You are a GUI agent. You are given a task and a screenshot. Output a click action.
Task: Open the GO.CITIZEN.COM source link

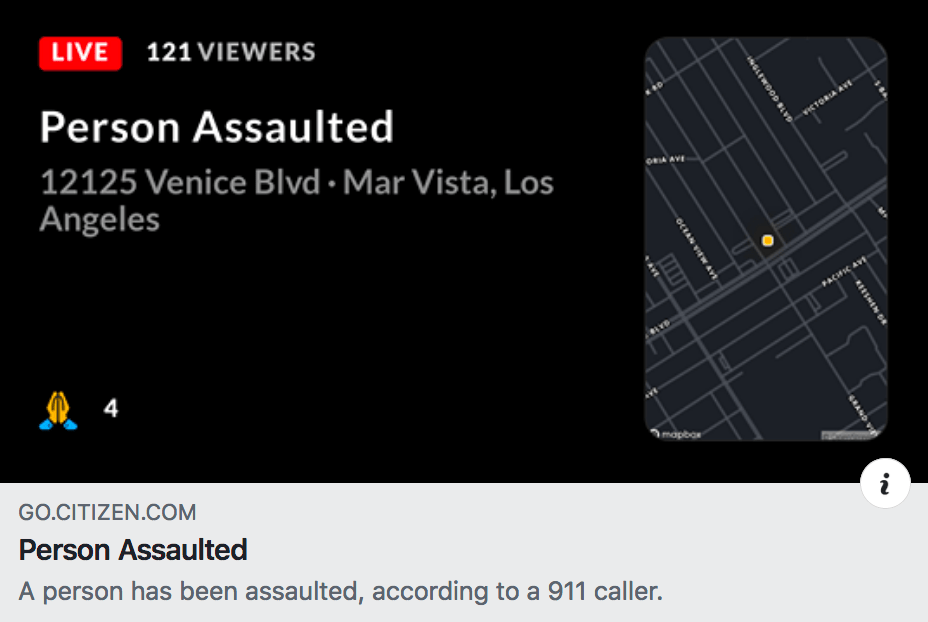click(107, 513)
